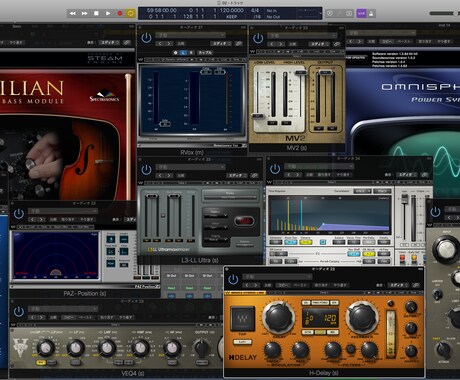Click the MV2 high level fader handle
This screenshot has width=460, height=380.
(x=301, y=73)
